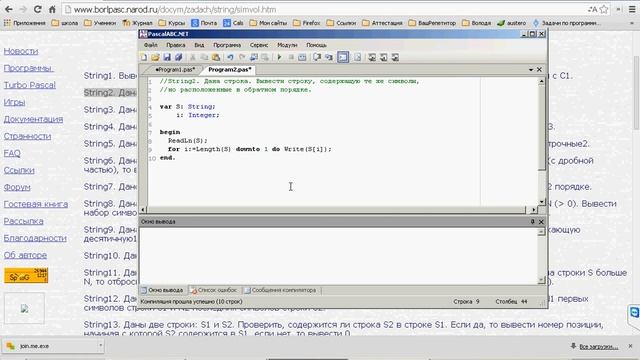640x360 pixels.
Task: Bookmark this page with star icon
Action: click(604, 9)
